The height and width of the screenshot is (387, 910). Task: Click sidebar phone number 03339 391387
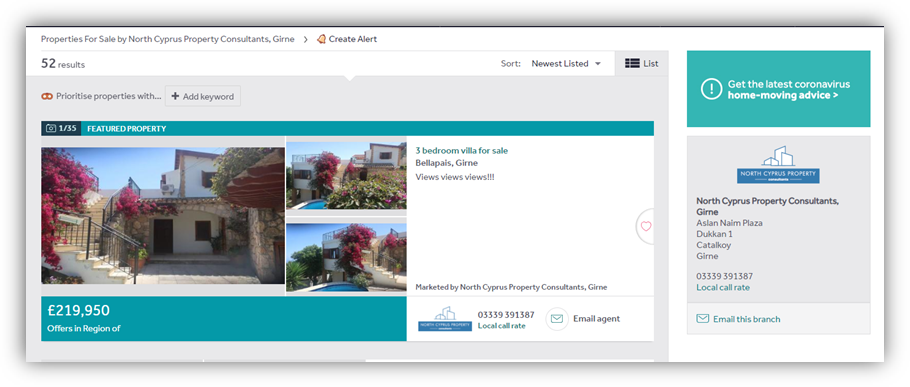click(724, 277)
